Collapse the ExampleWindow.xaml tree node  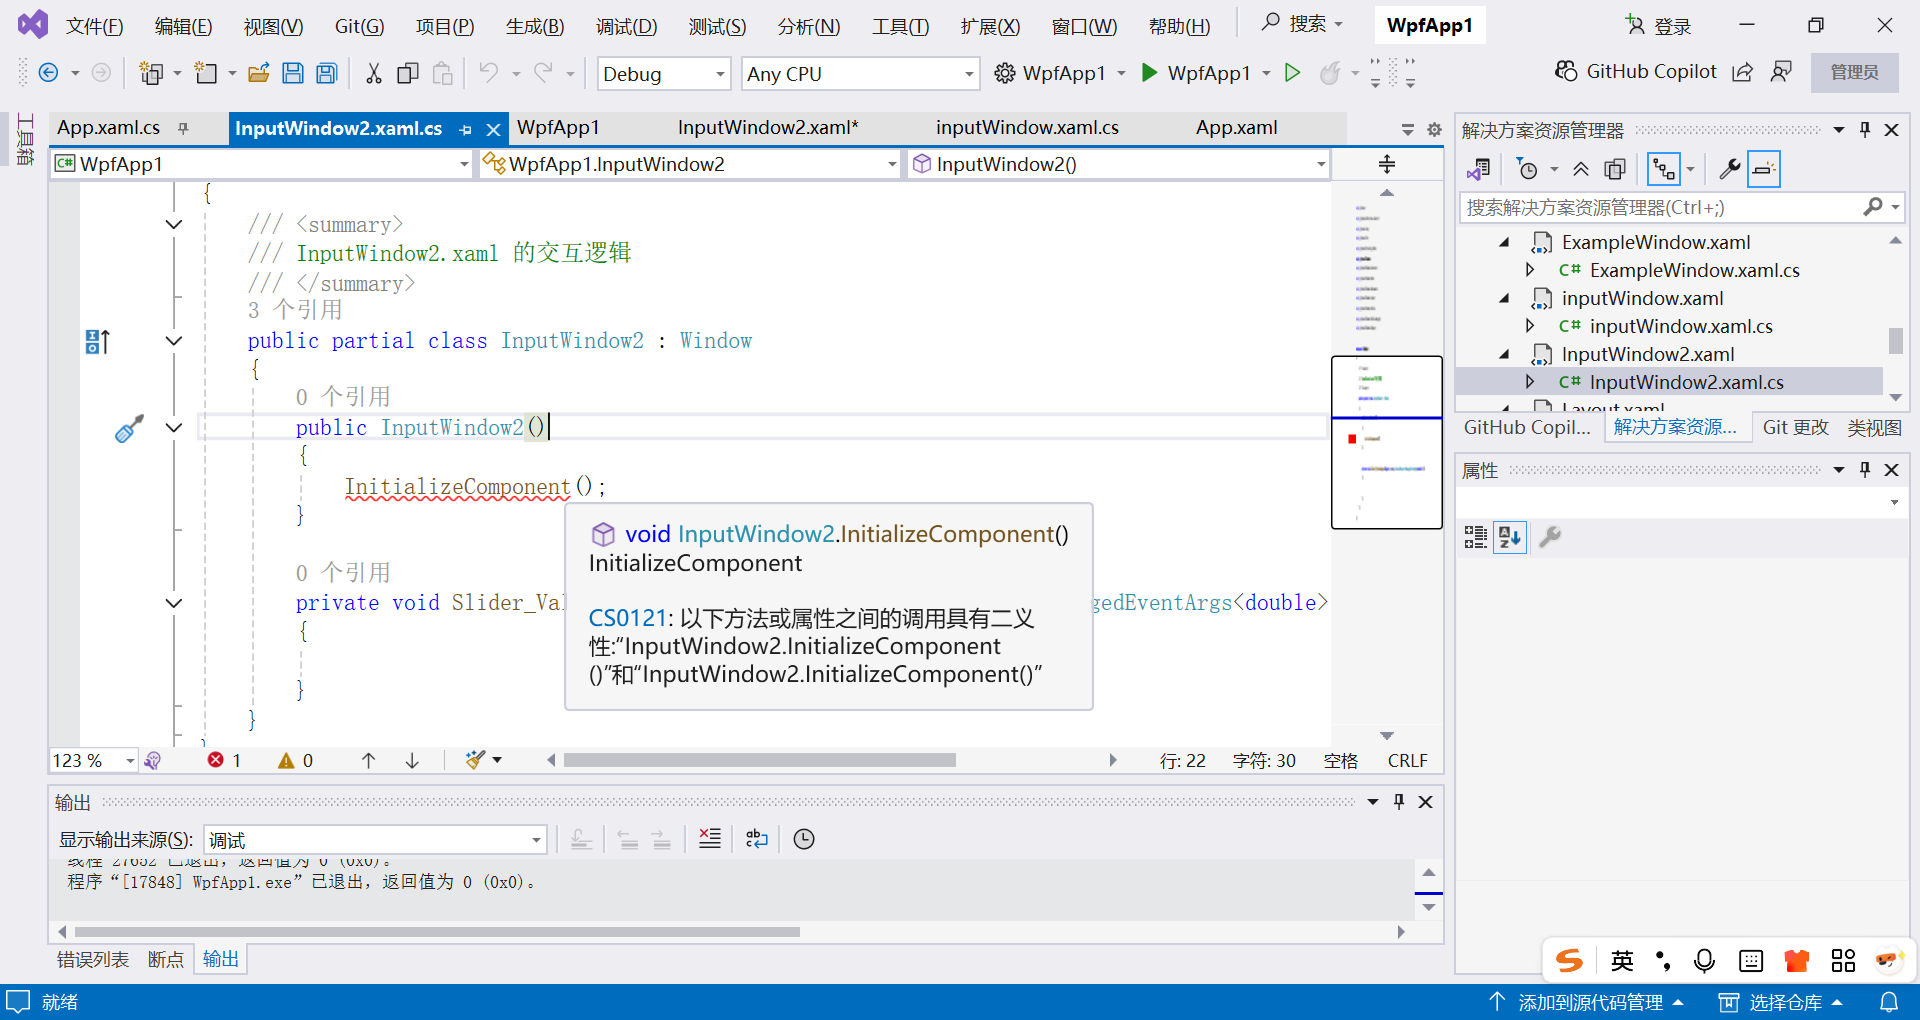click(x=1504, y=242)
